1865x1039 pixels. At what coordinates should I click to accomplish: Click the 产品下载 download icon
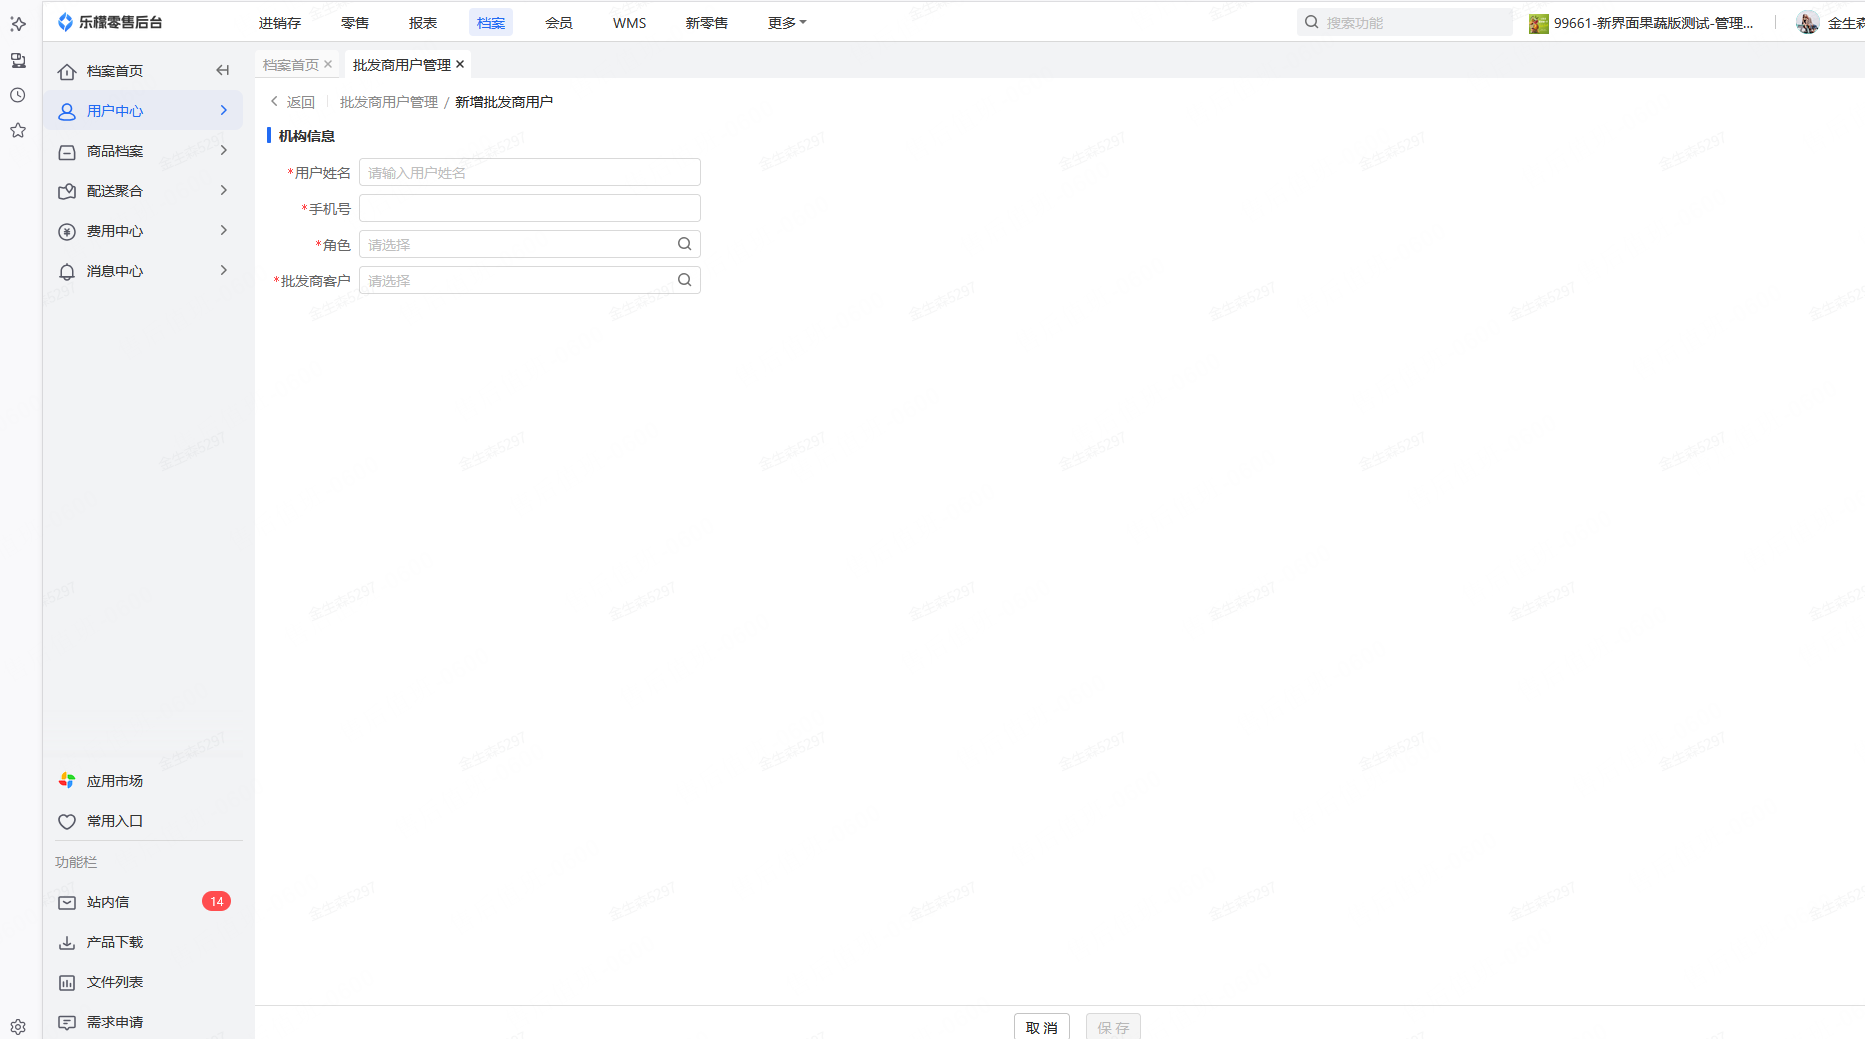tap(67, 942)
